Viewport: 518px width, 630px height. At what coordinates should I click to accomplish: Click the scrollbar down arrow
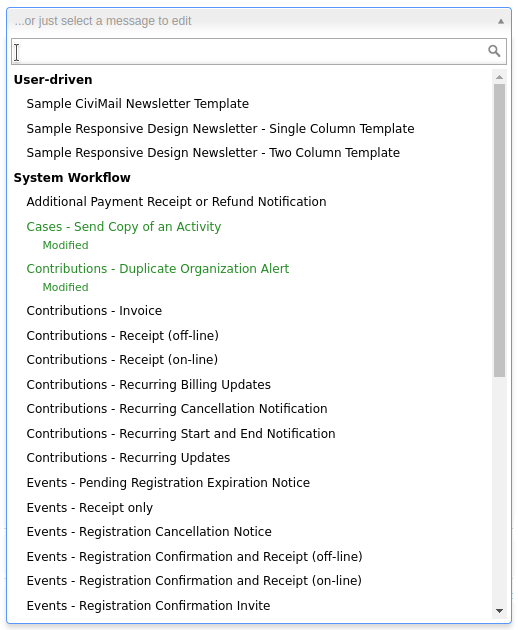click(x=500, y=611)
